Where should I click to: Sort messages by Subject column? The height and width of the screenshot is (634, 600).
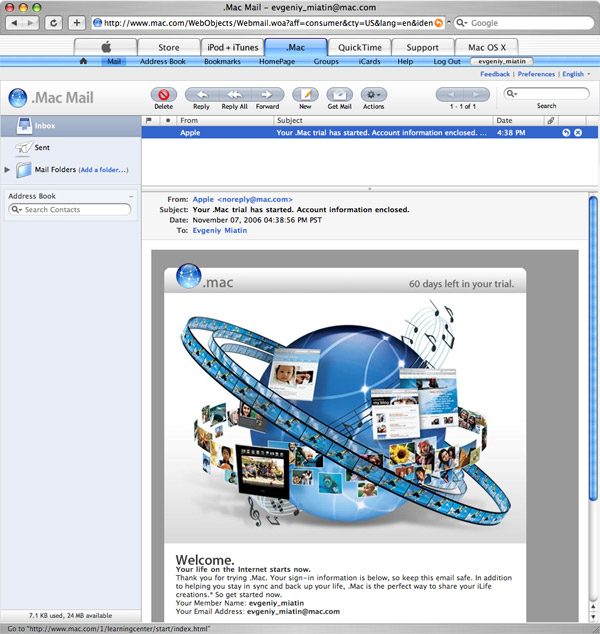(x=383, y=120)
